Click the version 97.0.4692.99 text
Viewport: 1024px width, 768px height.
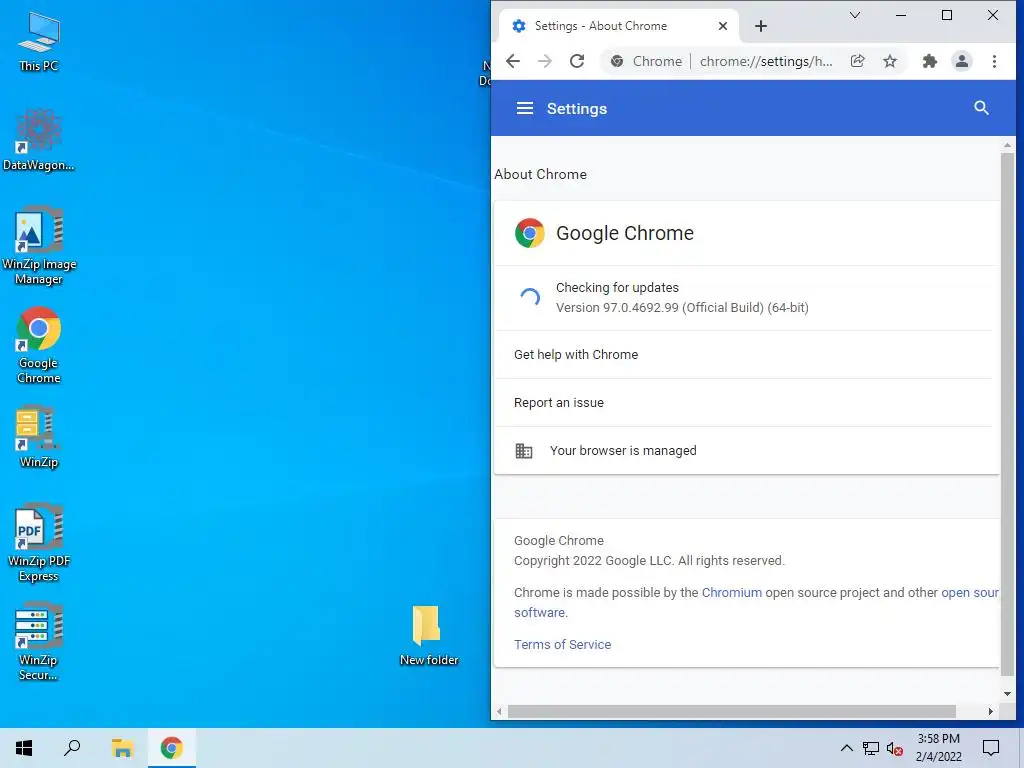click(x=682, y=308)
